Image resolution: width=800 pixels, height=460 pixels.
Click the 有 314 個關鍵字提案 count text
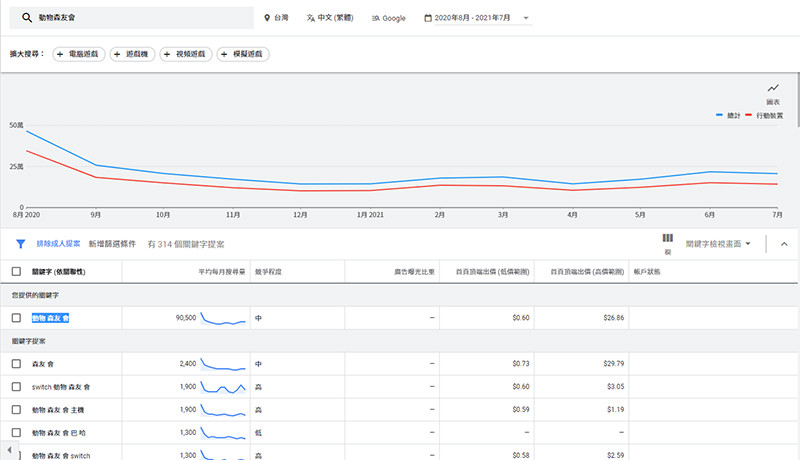(186, 244)
